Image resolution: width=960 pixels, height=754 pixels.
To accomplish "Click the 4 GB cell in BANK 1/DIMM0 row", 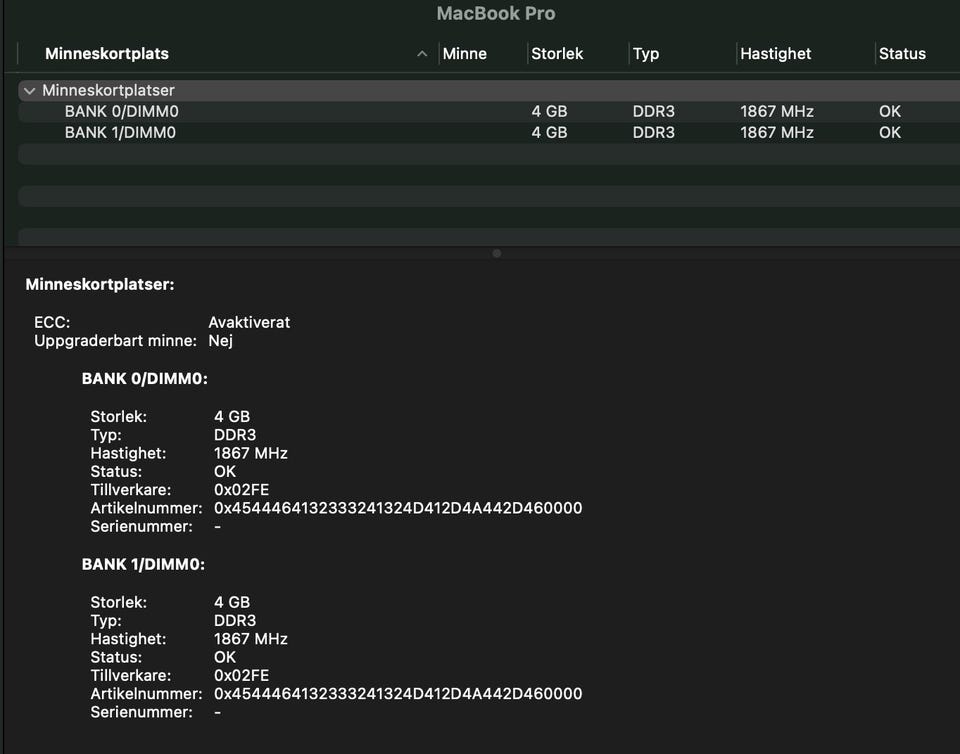I will (x=549, y=133).
